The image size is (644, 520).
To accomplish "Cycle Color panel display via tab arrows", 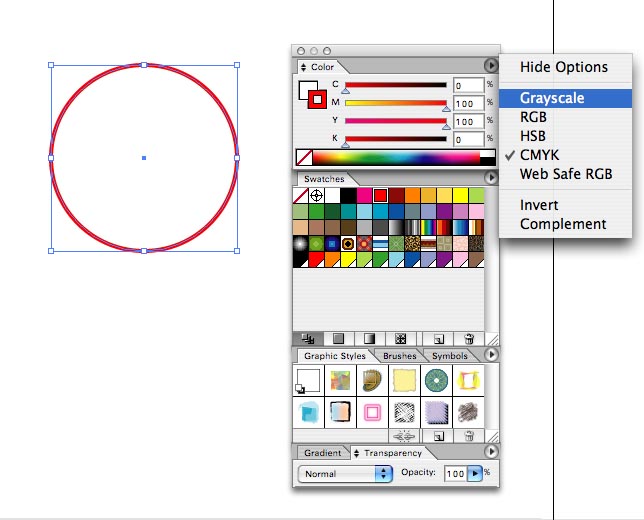I will click(x=304, y=67).
